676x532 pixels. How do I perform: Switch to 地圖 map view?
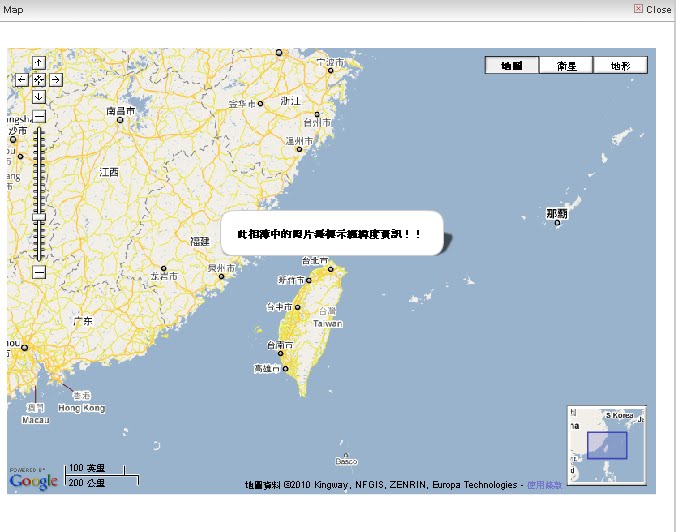512,66
